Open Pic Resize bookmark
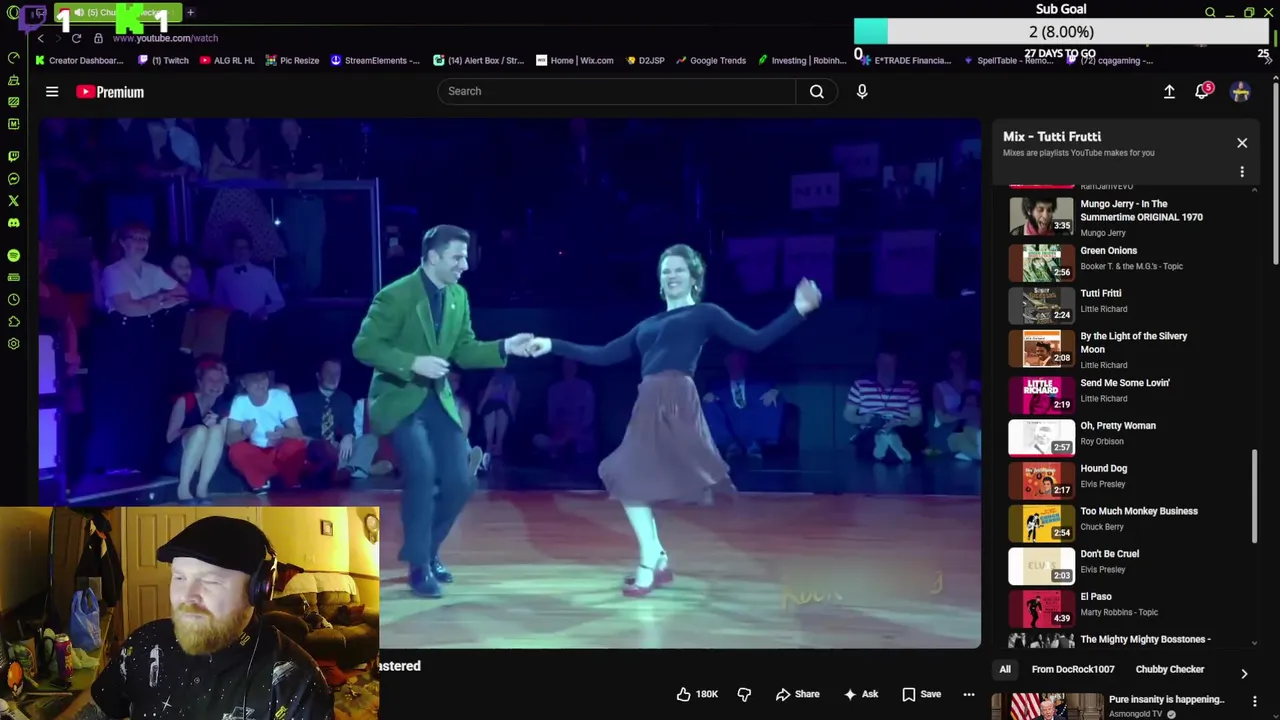Viewport: 1280px width, 720px height. pyautogui.click(x=292, y=60)
